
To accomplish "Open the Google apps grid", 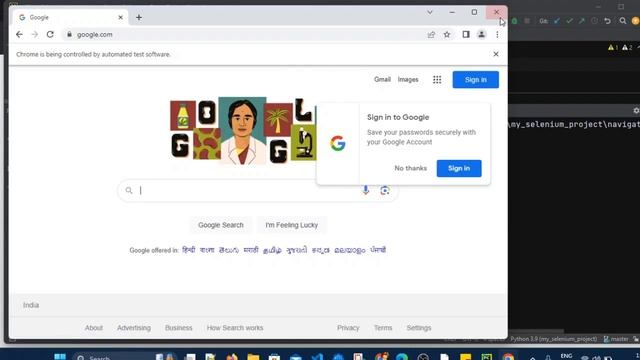I will tap(437, 80).
